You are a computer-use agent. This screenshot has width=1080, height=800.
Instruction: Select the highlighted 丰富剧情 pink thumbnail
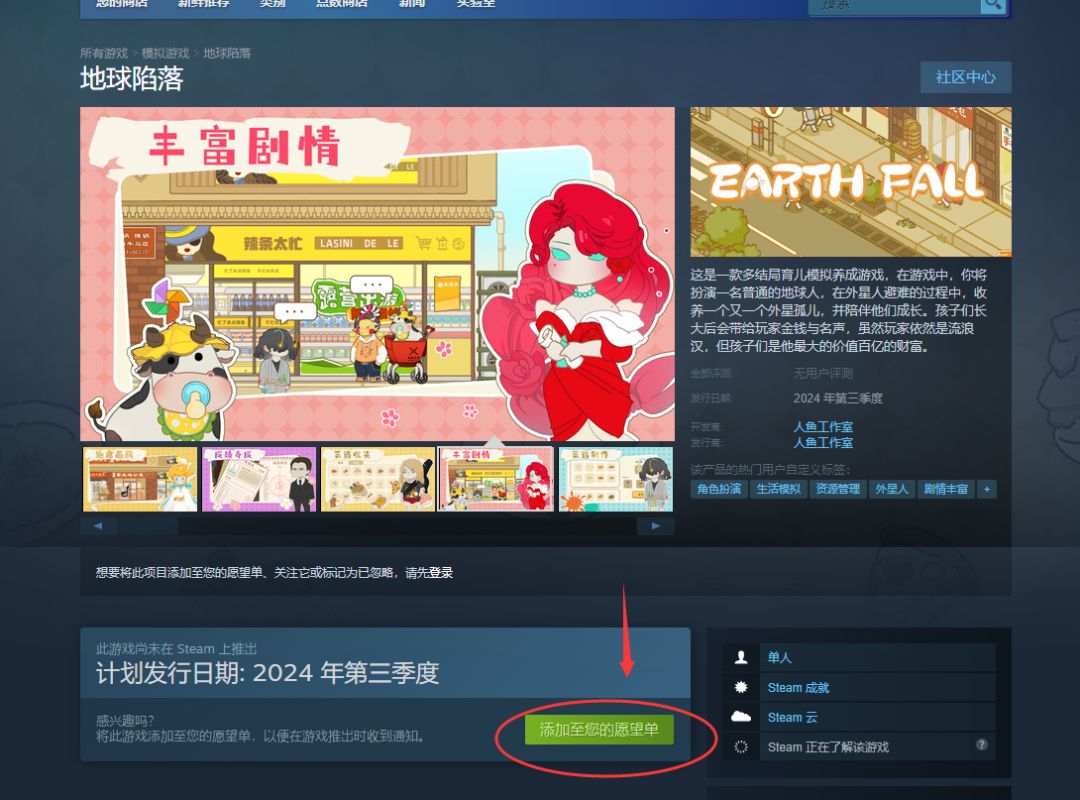point(496,479)
